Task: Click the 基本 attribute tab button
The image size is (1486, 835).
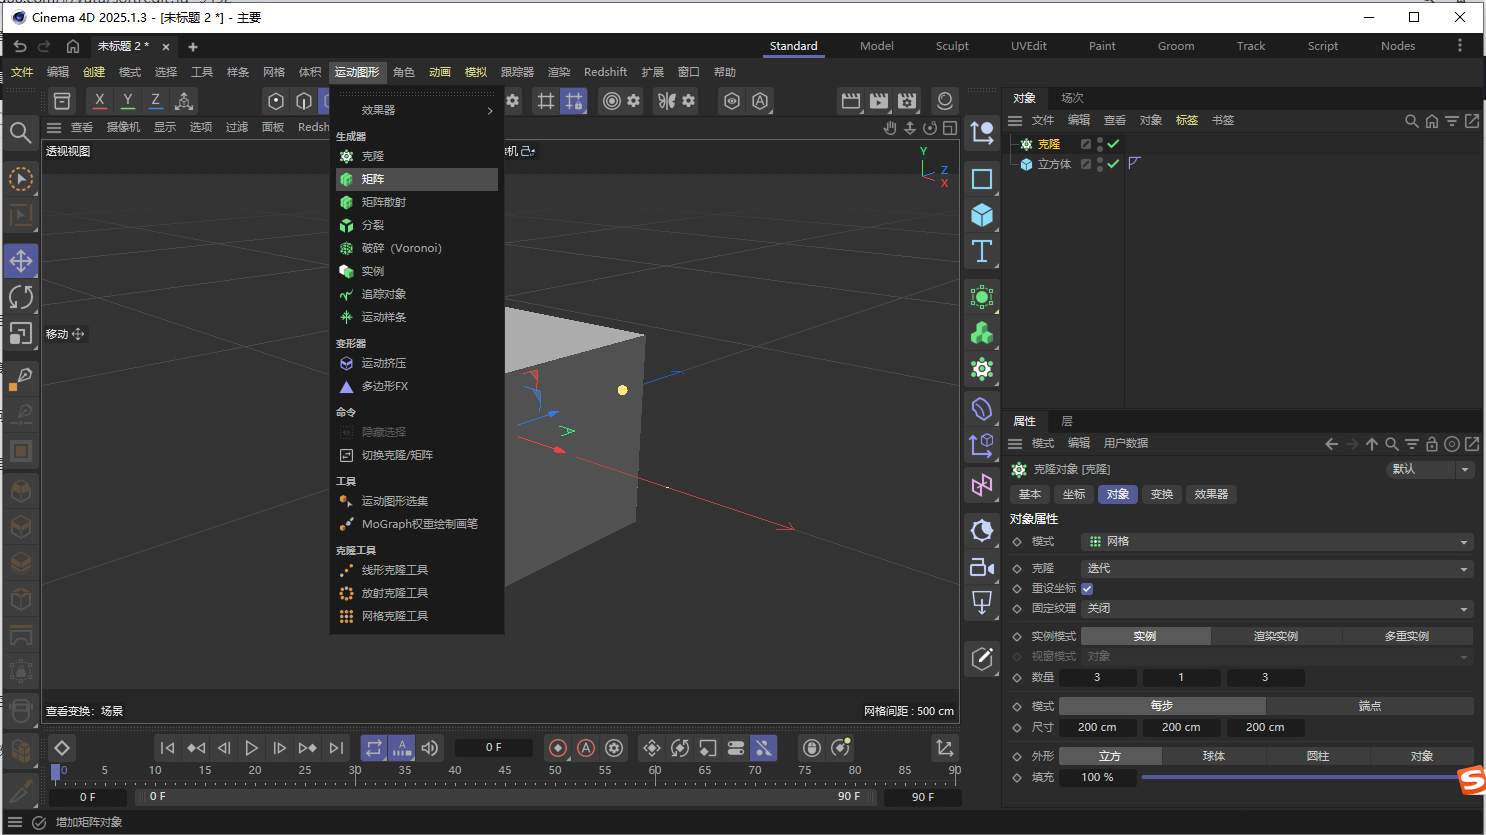Action: point(1030,494)
